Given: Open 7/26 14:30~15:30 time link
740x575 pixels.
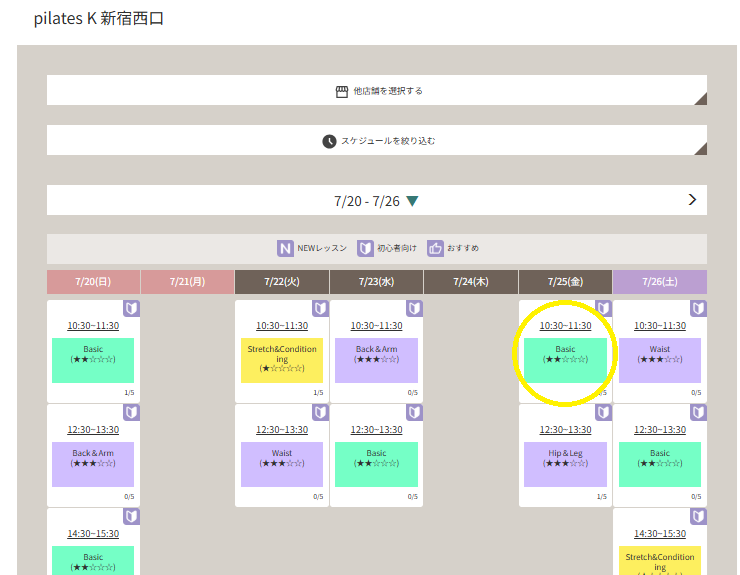Looking at the screenshot, I should tap(660, 533).
